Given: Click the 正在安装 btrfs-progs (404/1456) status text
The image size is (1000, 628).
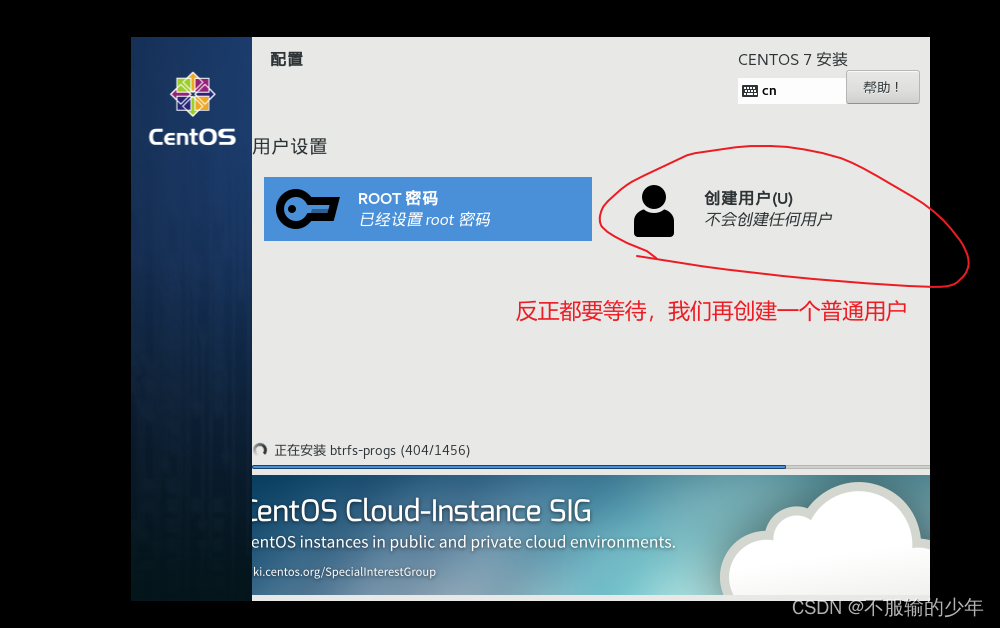Looking at the screenshot, I should 372,450.
